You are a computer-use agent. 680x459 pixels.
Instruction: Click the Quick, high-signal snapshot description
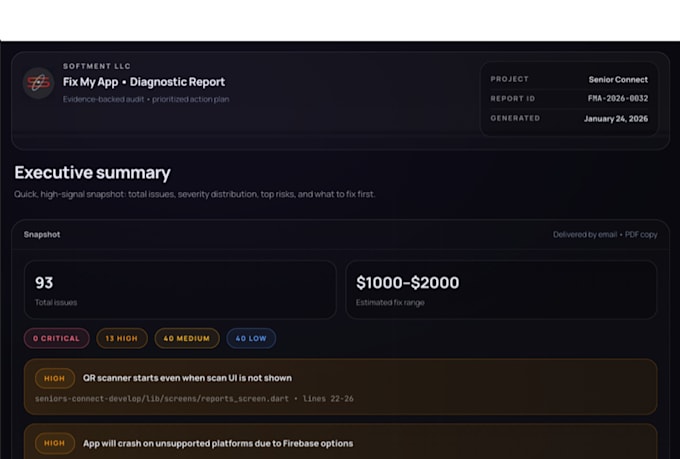point(195,194)
